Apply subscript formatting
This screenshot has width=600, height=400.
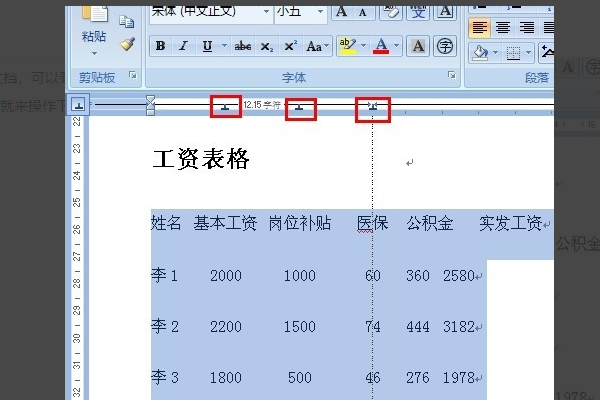pyautogui.click(x=266, y=46)
